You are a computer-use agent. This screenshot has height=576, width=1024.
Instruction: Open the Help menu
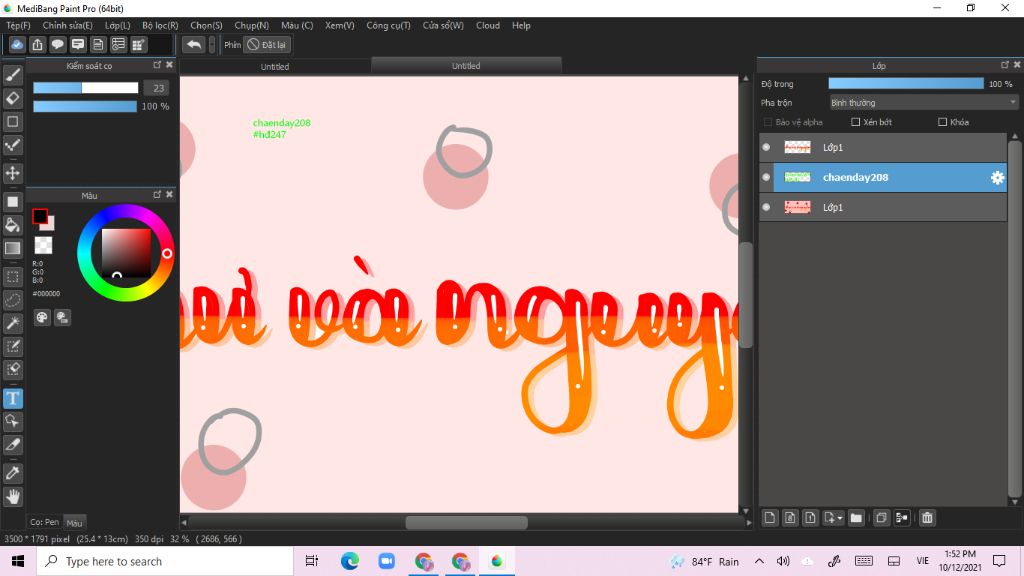521,25
